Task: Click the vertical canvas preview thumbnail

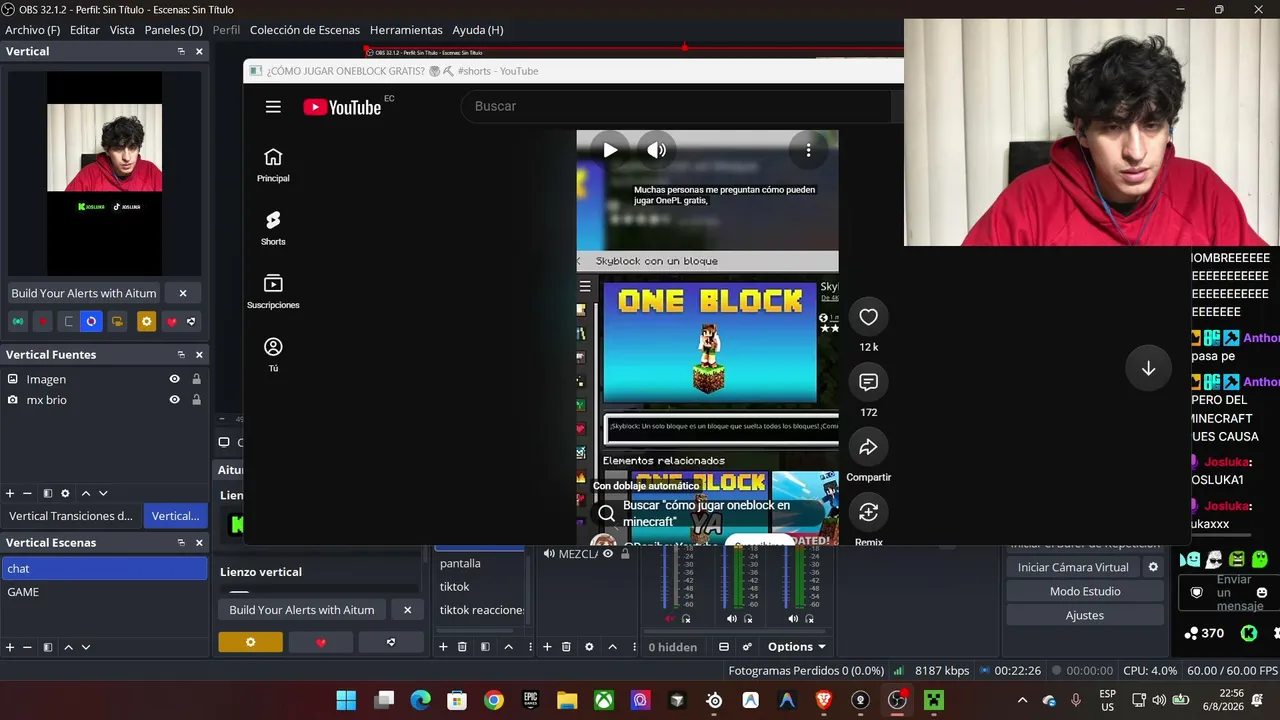Action: (104, 174)
